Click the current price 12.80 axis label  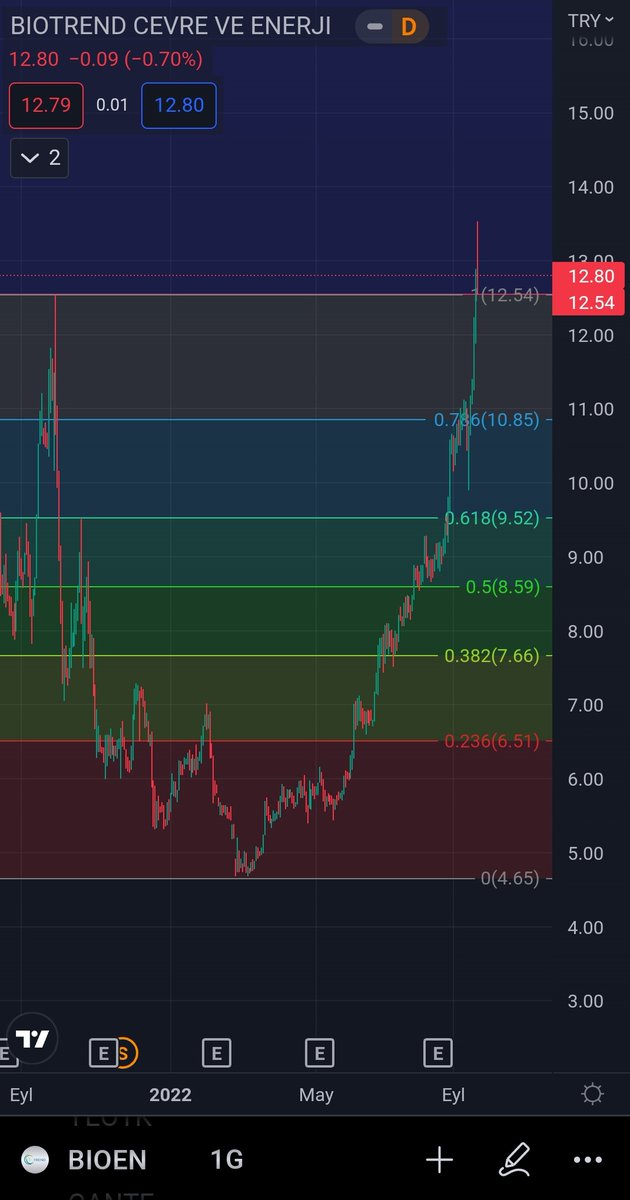(x=590, y=277)
